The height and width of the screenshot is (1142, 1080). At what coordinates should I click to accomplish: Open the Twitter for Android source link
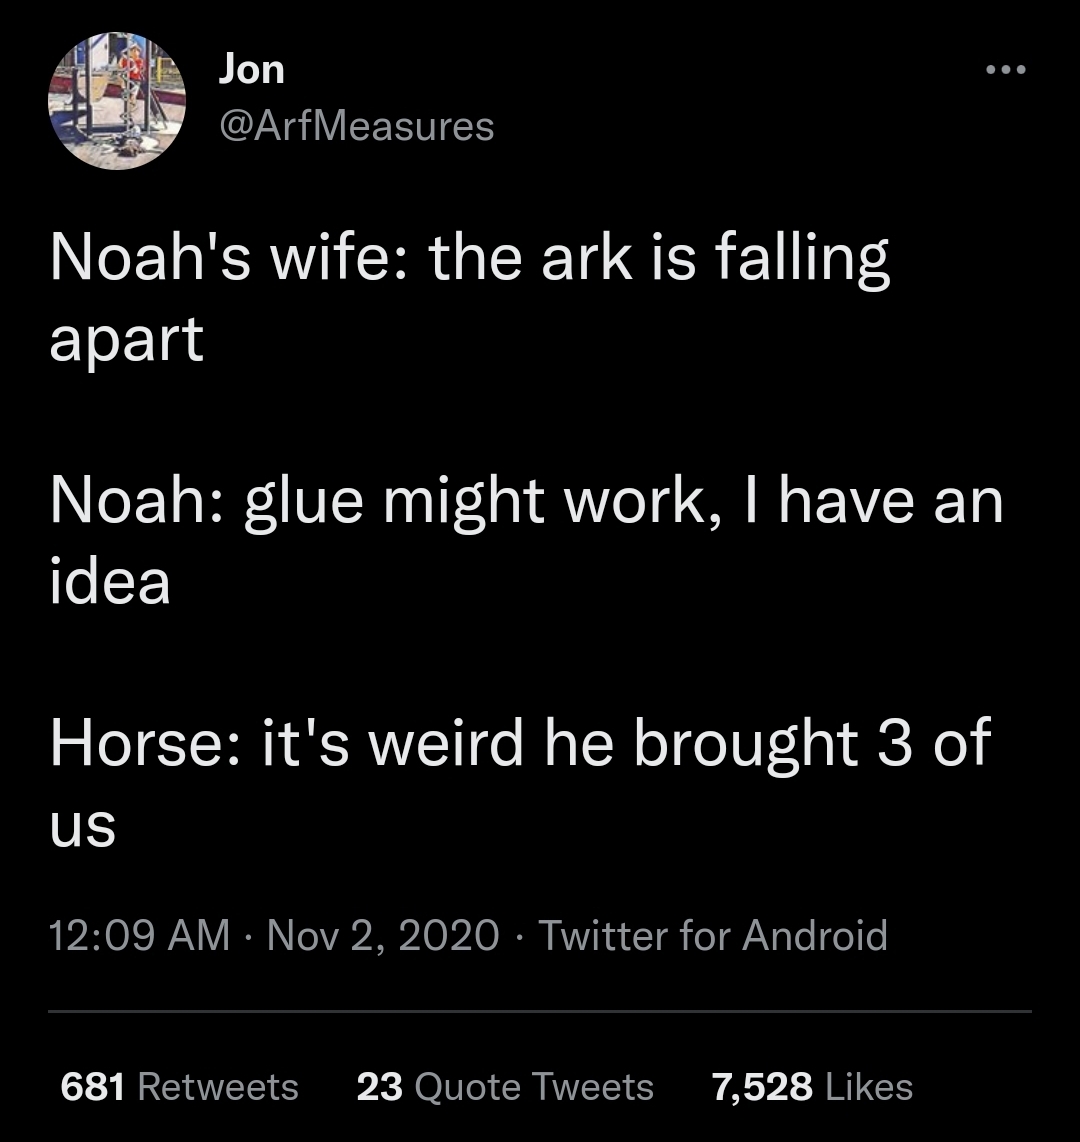point(713,936)
